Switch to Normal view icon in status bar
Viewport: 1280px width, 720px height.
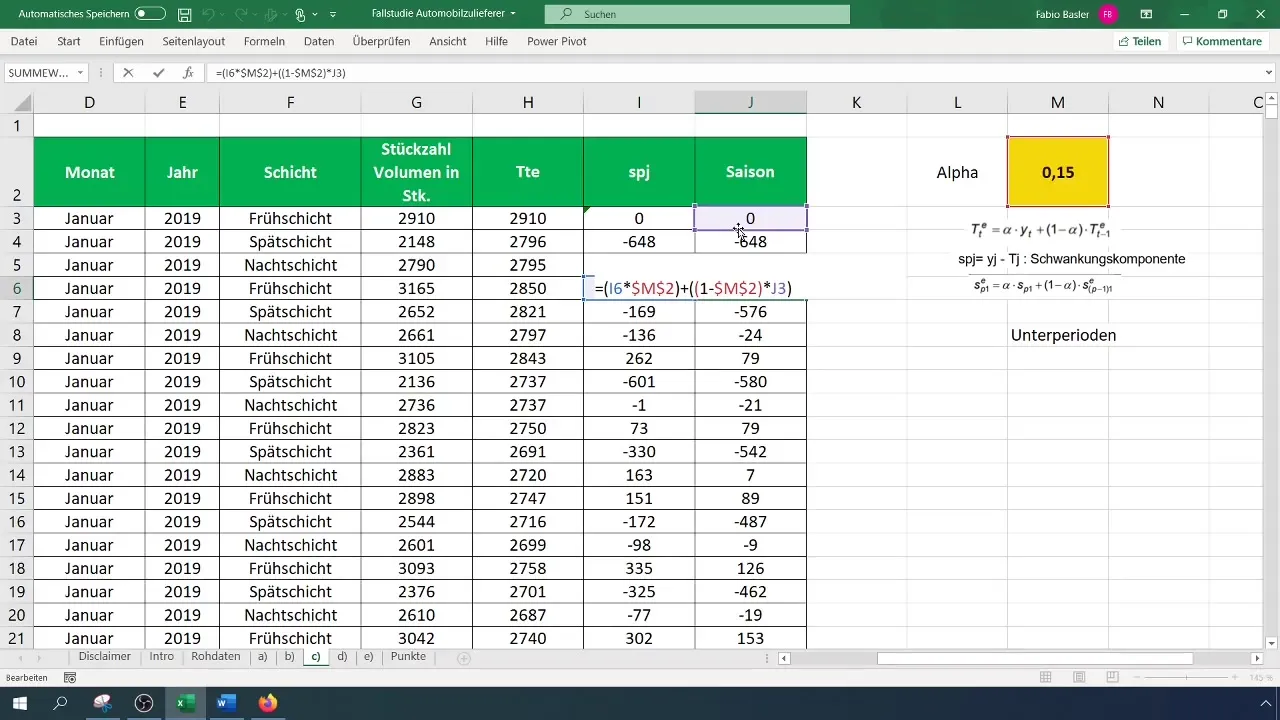(x=1045, y=677)
